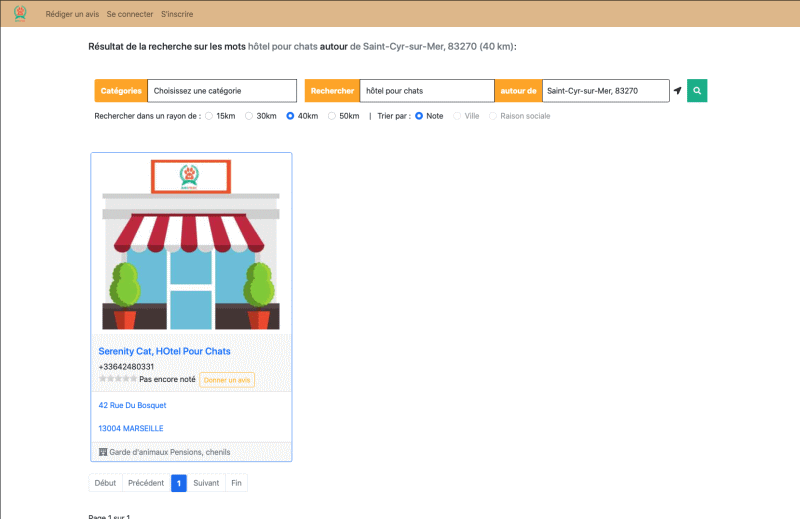
Task: Sort results by Note
Action: pyautogui.click(x=419, y=116)
